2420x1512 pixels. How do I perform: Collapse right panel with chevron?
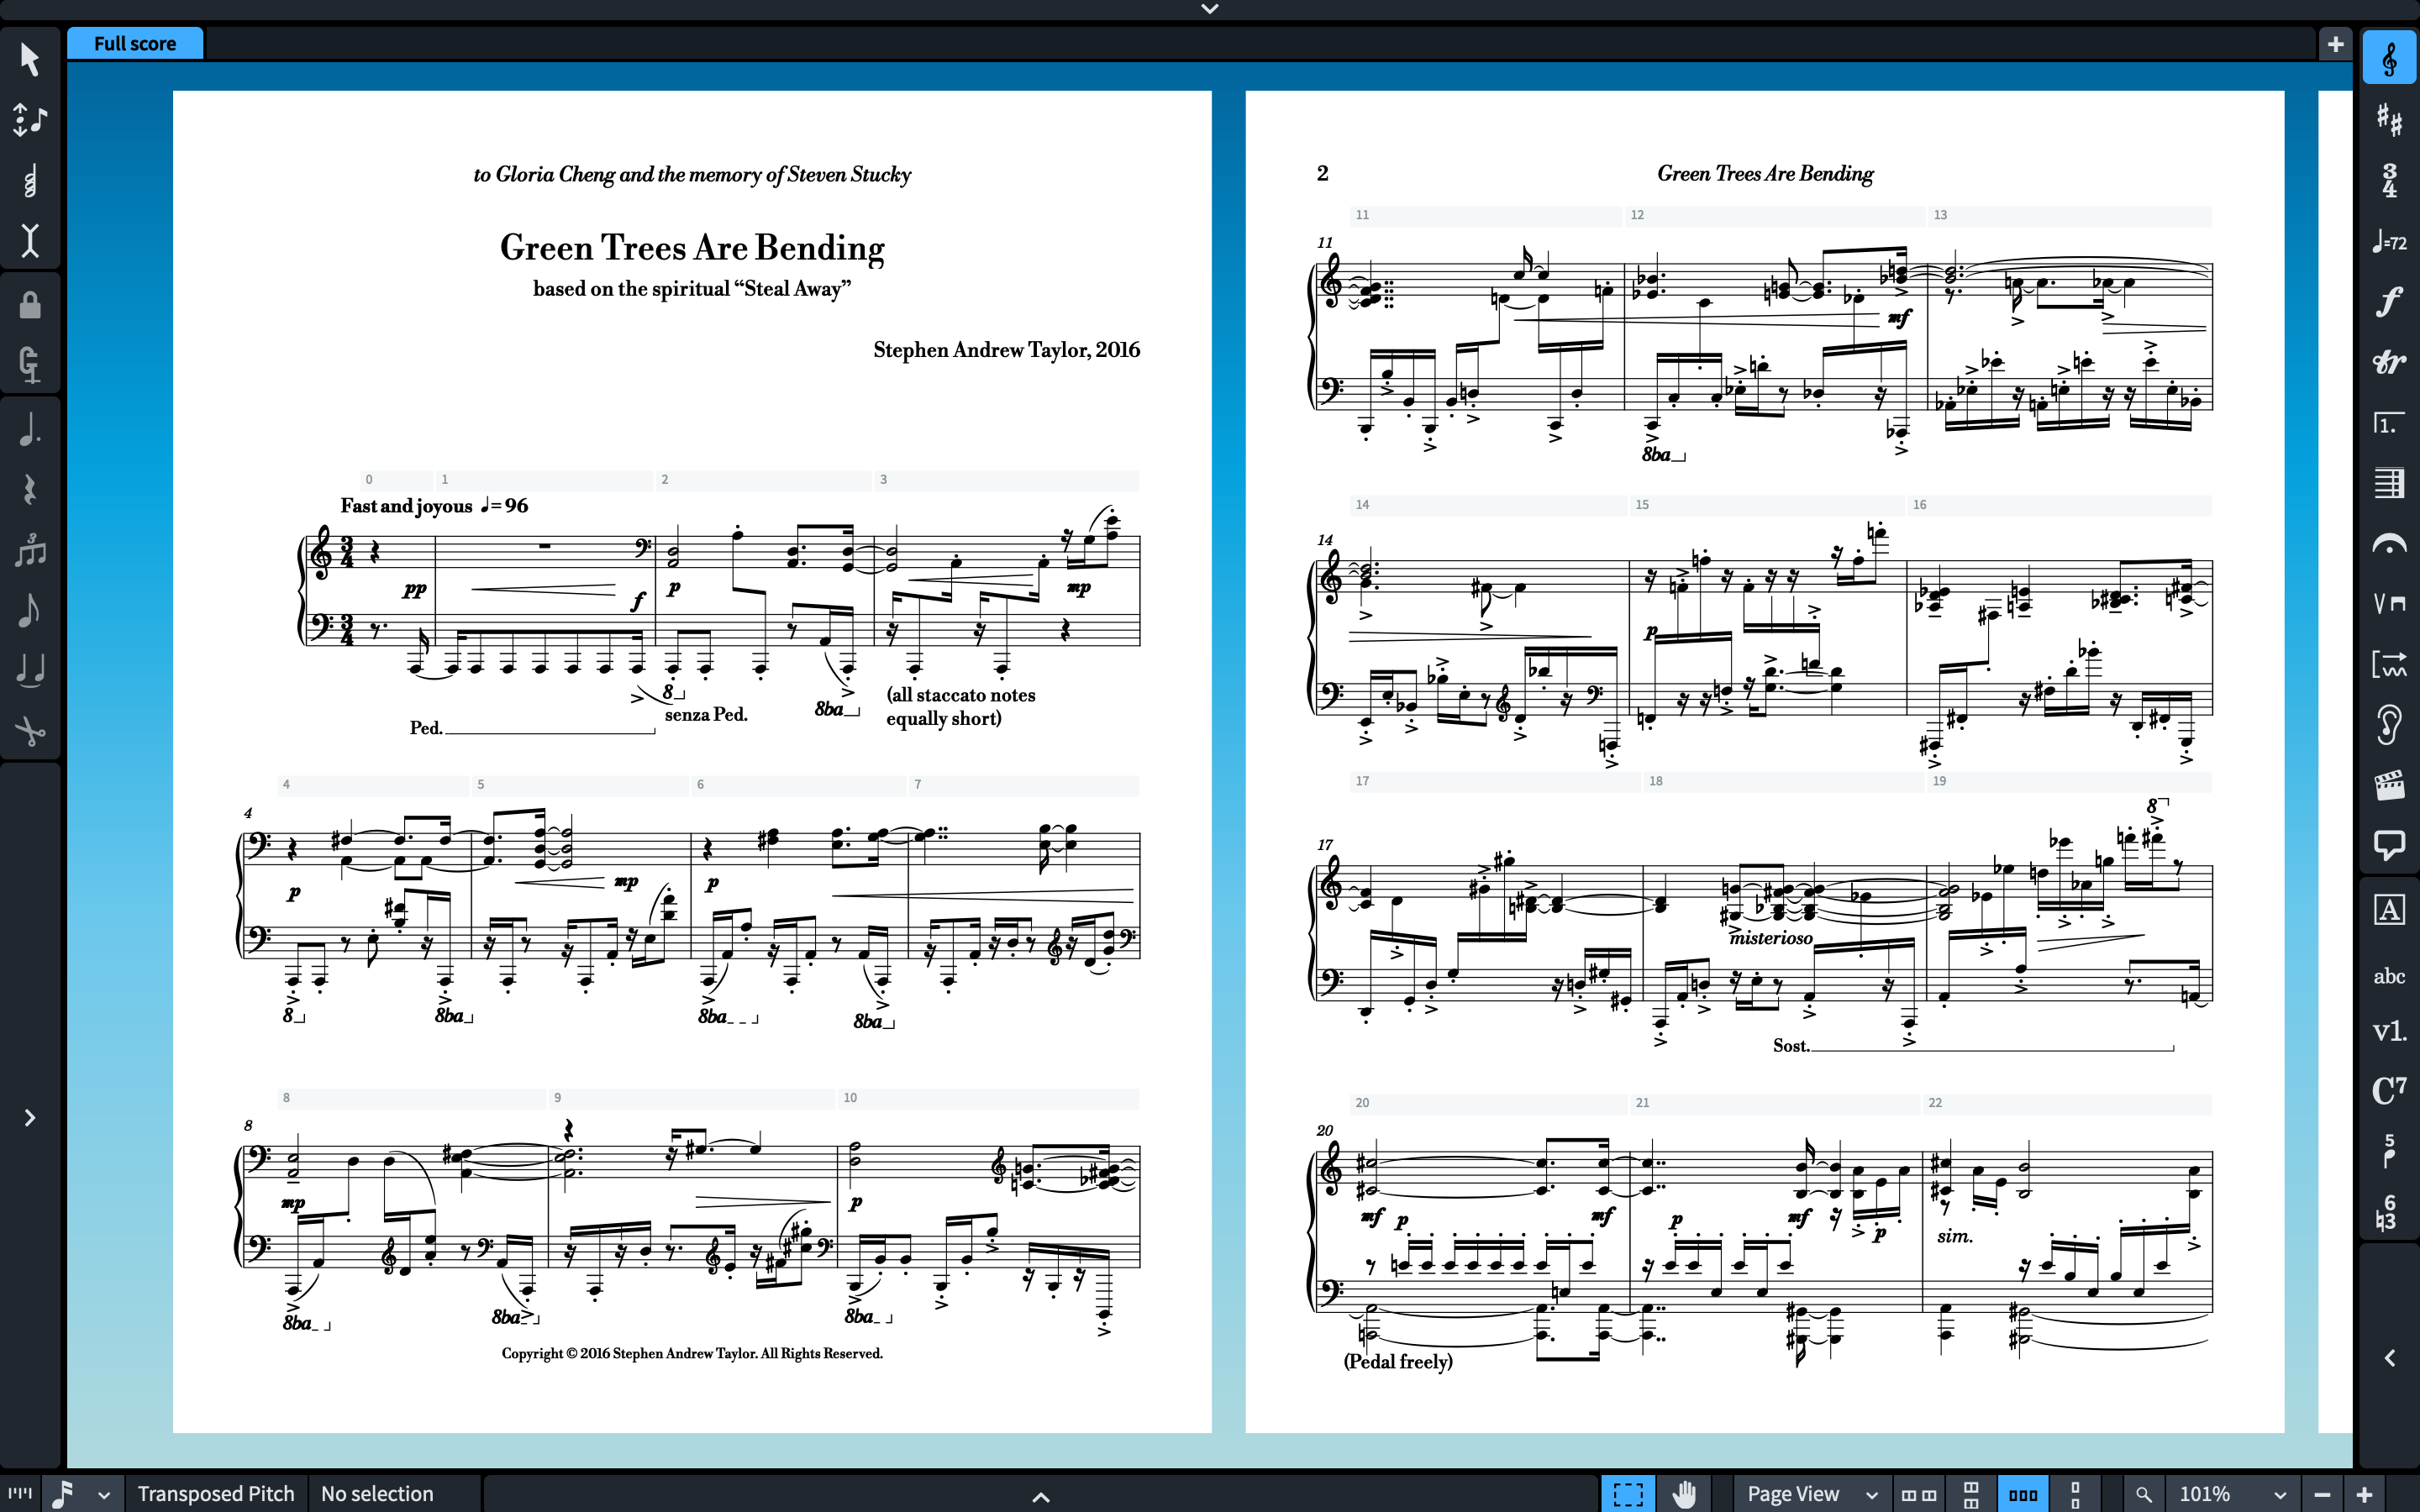pos(2389,1358)
